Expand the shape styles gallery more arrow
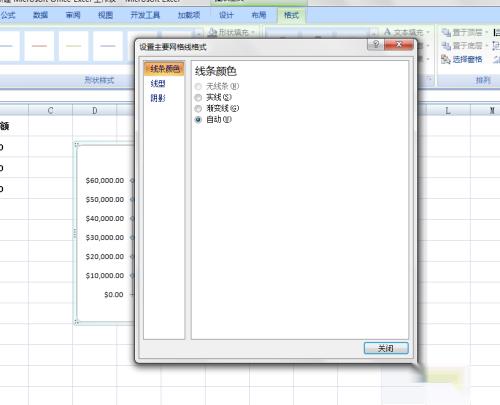This screenshot has height=405, width=500. point(198,33)
